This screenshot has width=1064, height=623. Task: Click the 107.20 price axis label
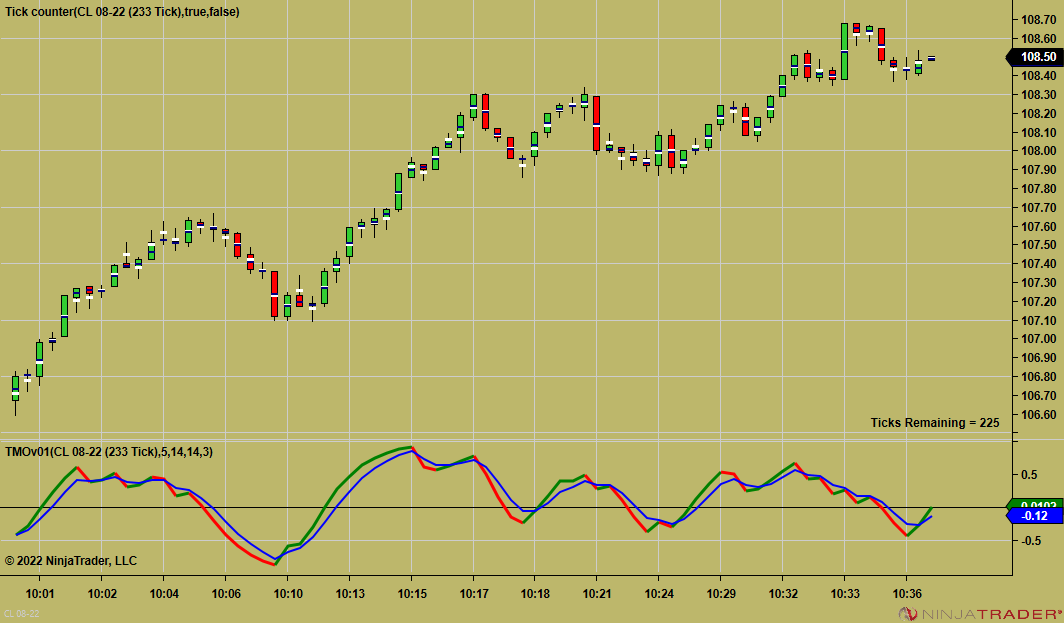(x=1038, y=301)
